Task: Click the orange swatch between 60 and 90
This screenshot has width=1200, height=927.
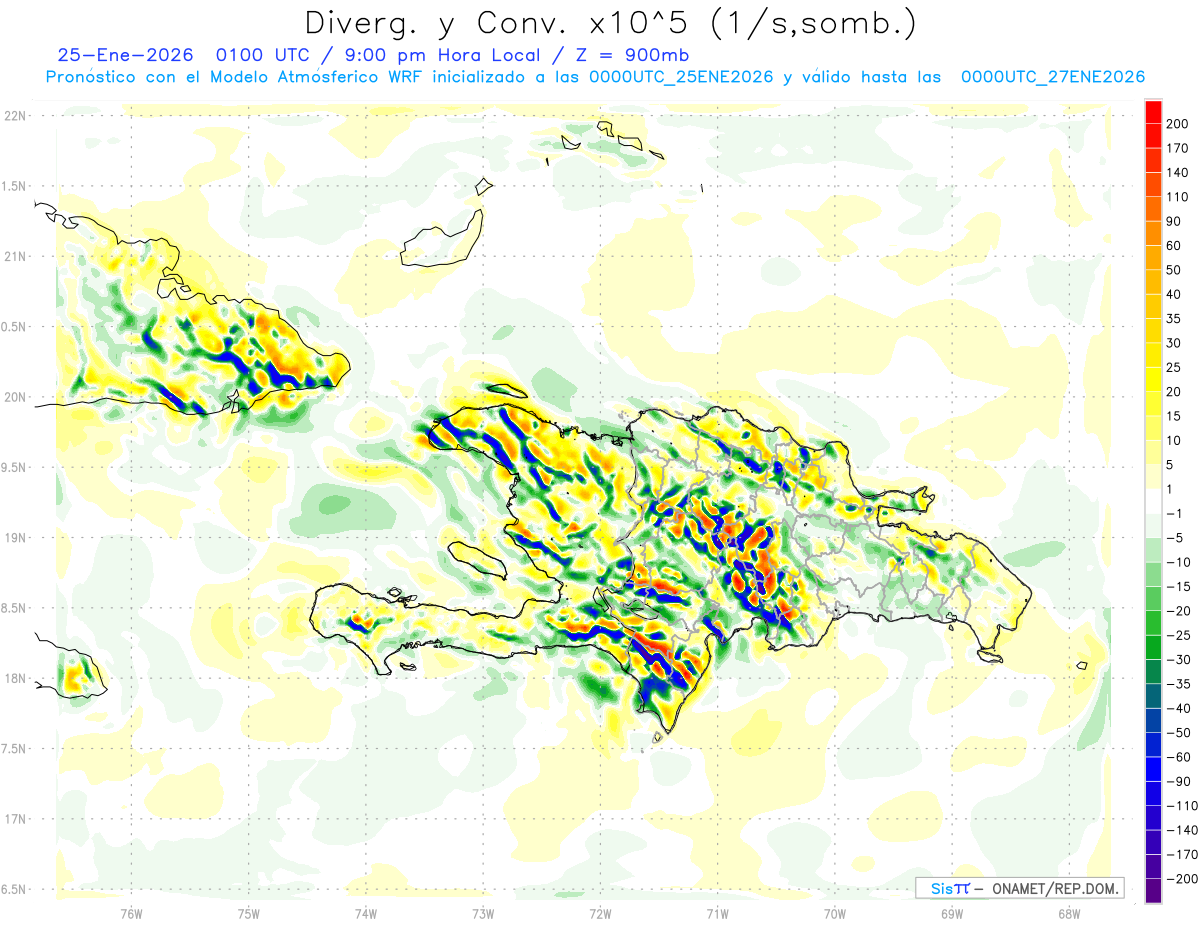Action: point(1153,233)
